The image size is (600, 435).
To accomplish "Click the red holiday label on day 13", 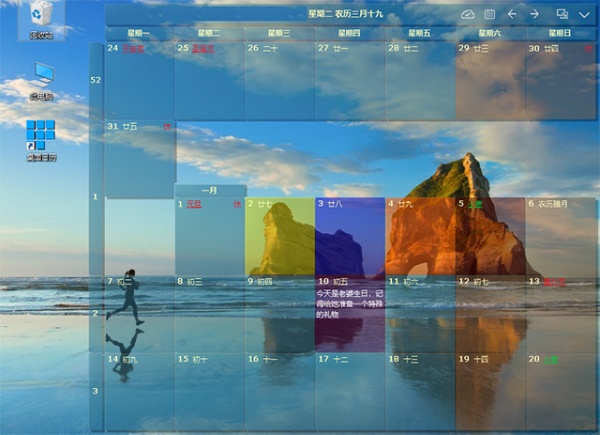I will 554,282.
